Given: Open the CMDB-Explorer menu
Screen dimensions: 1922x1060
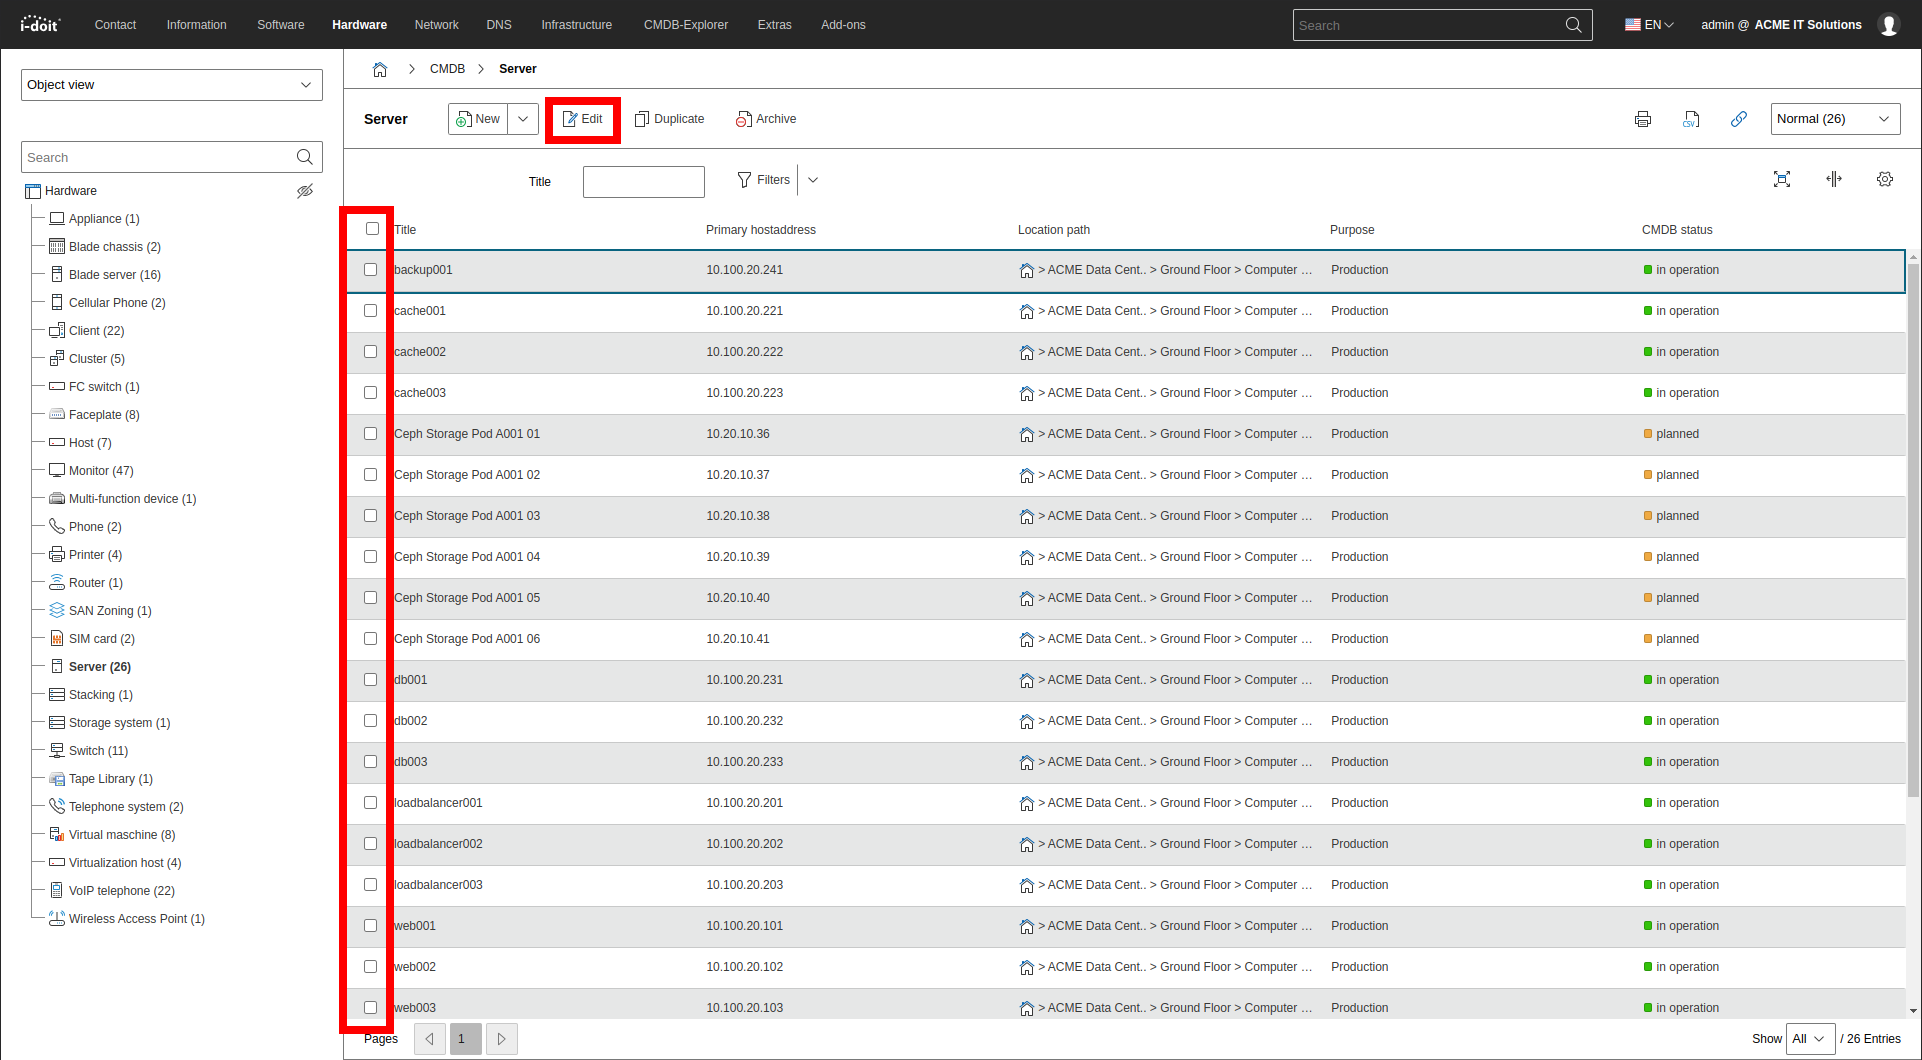Looking at the screenshot, I should coord(686,25).
